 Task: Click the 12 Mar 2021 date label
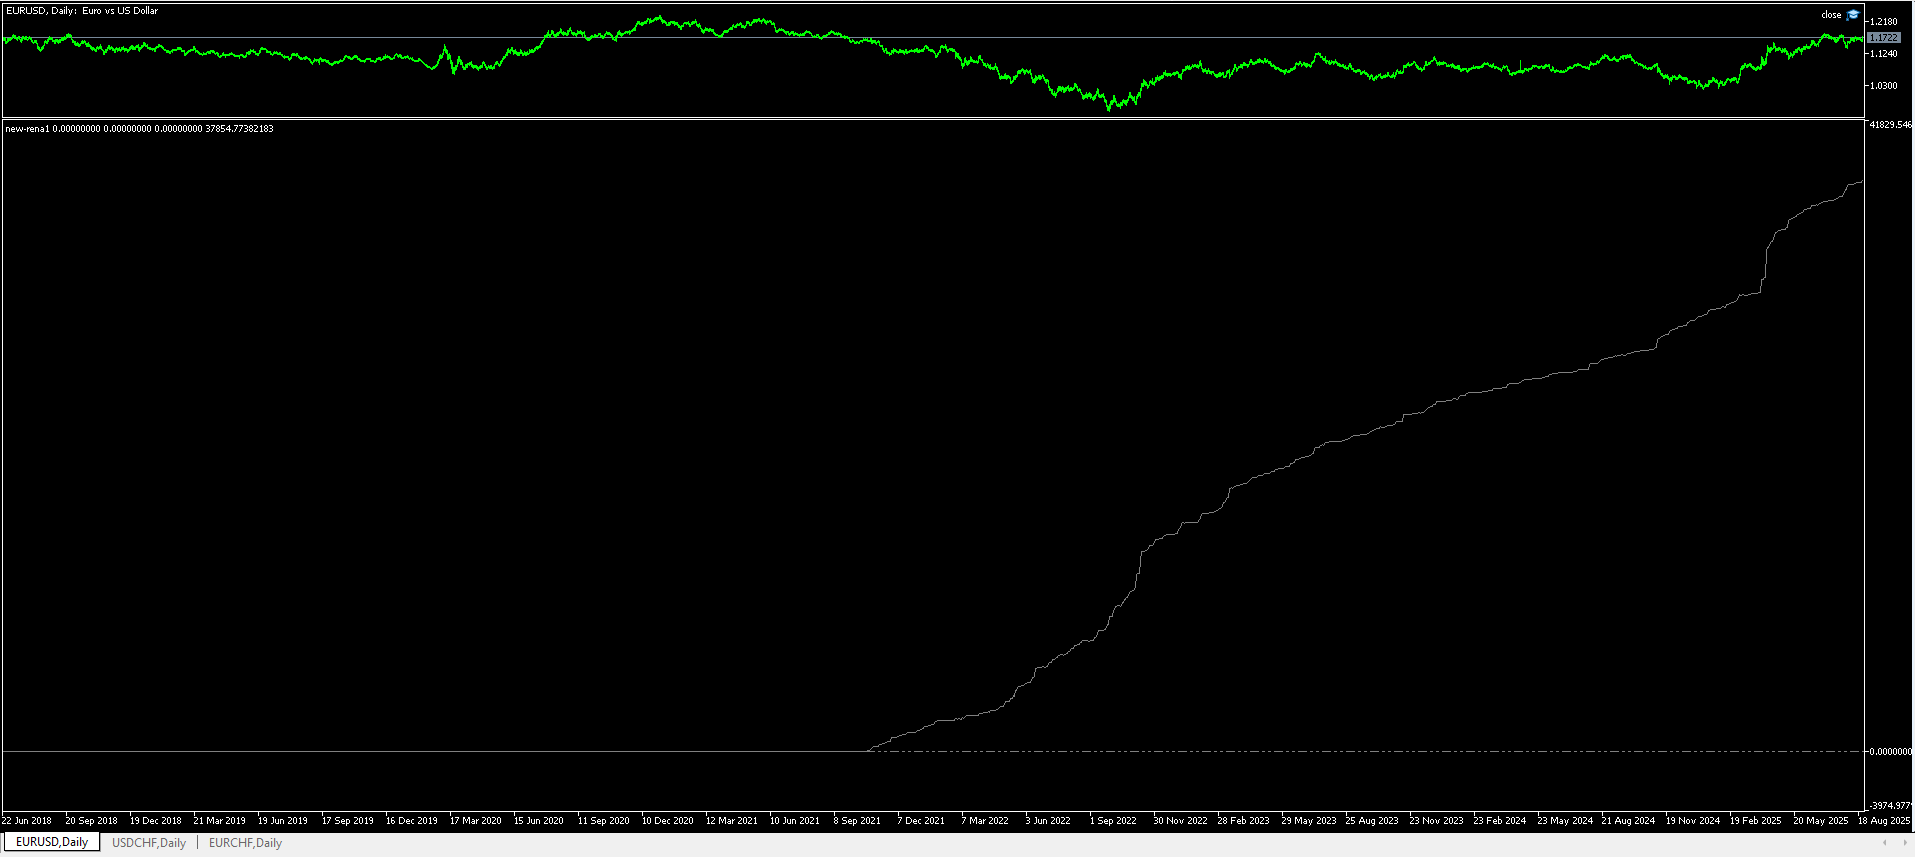point(731,821)
